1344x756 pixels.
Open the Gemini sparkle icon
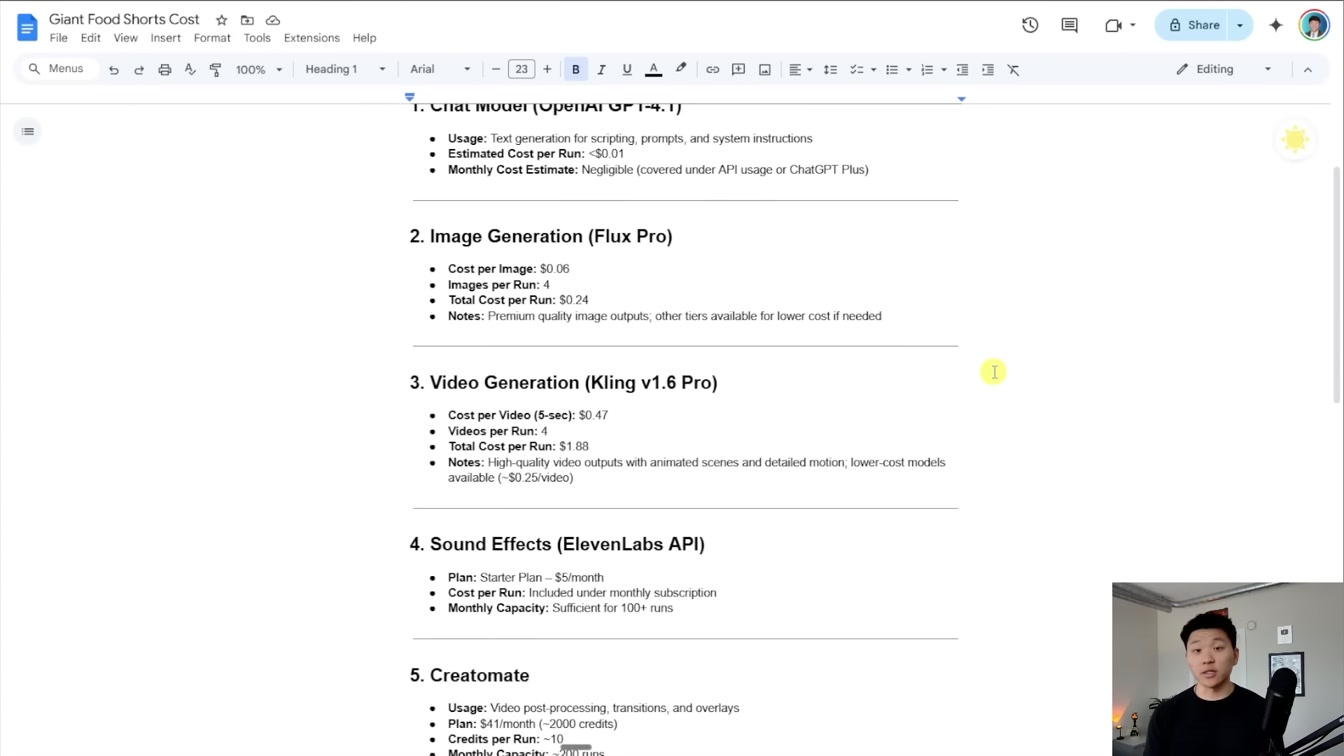click(1276, 25)
